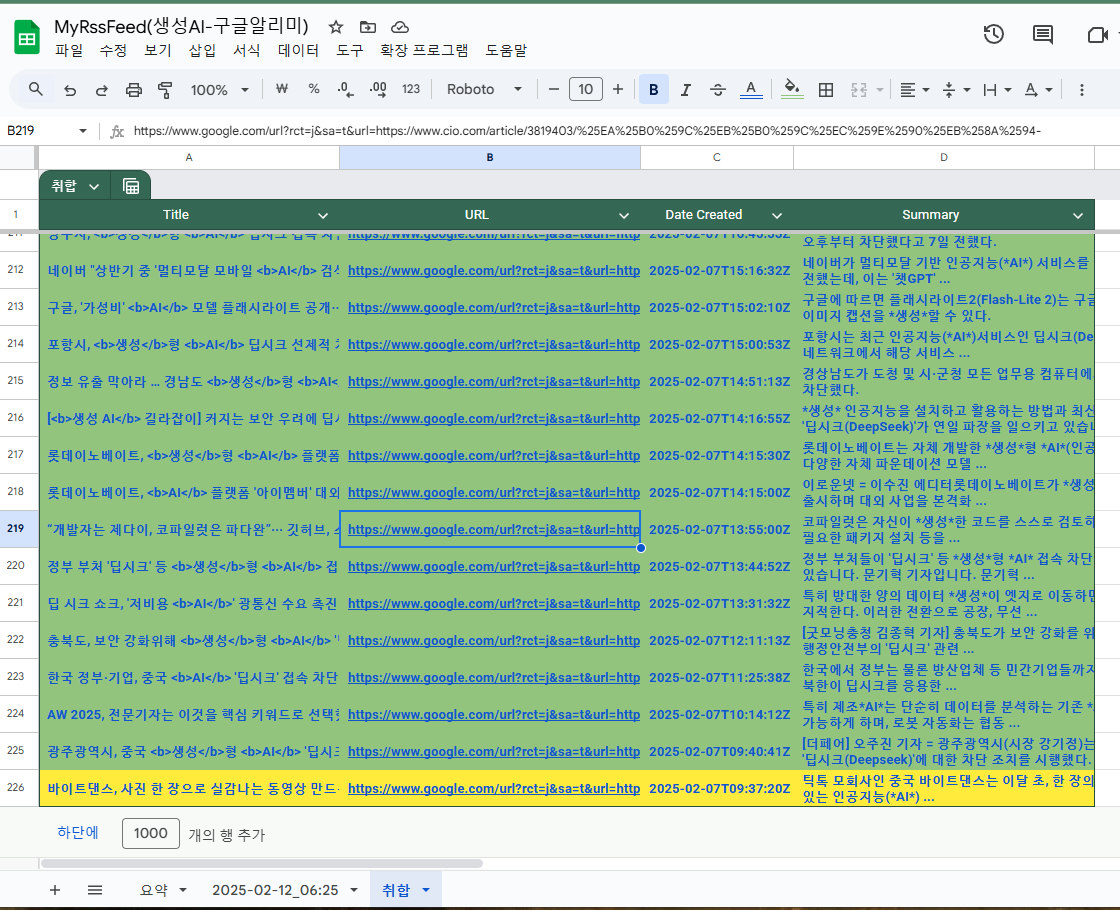Open the URL link in row 226
Image resolution: width=1120 pixels, height=910 pixels.
click(x=494, y=789)
